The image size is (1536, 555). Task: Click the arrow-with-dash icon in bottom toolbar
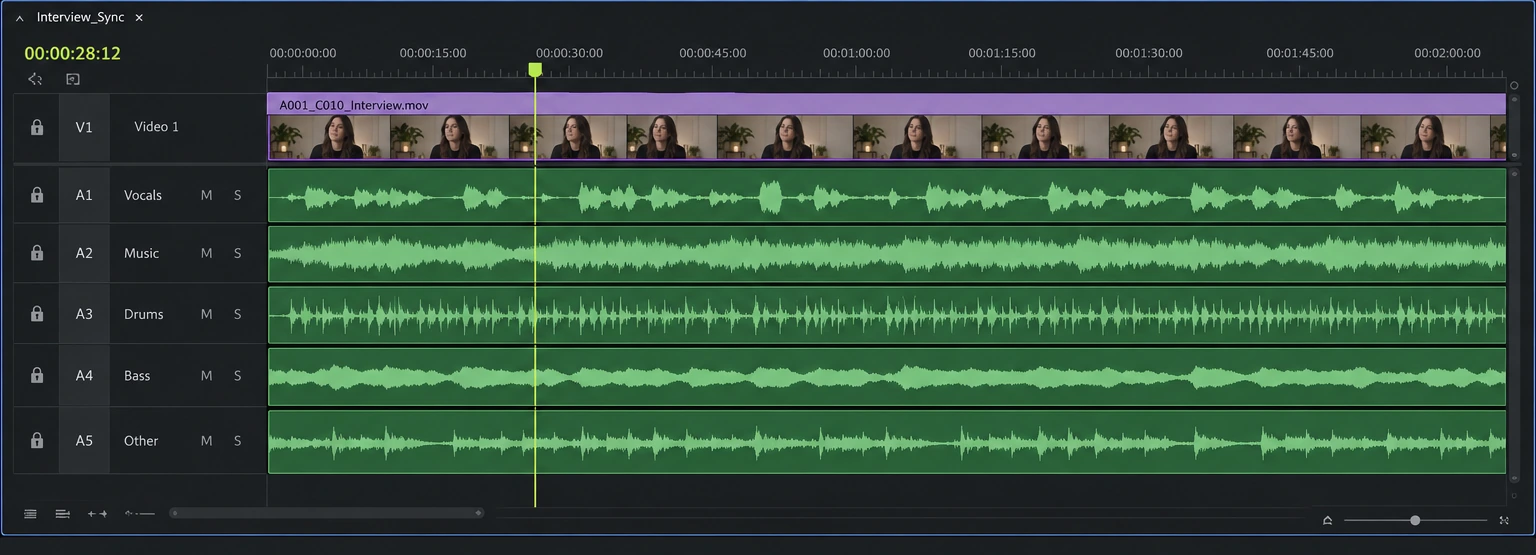tap(140, 513)
